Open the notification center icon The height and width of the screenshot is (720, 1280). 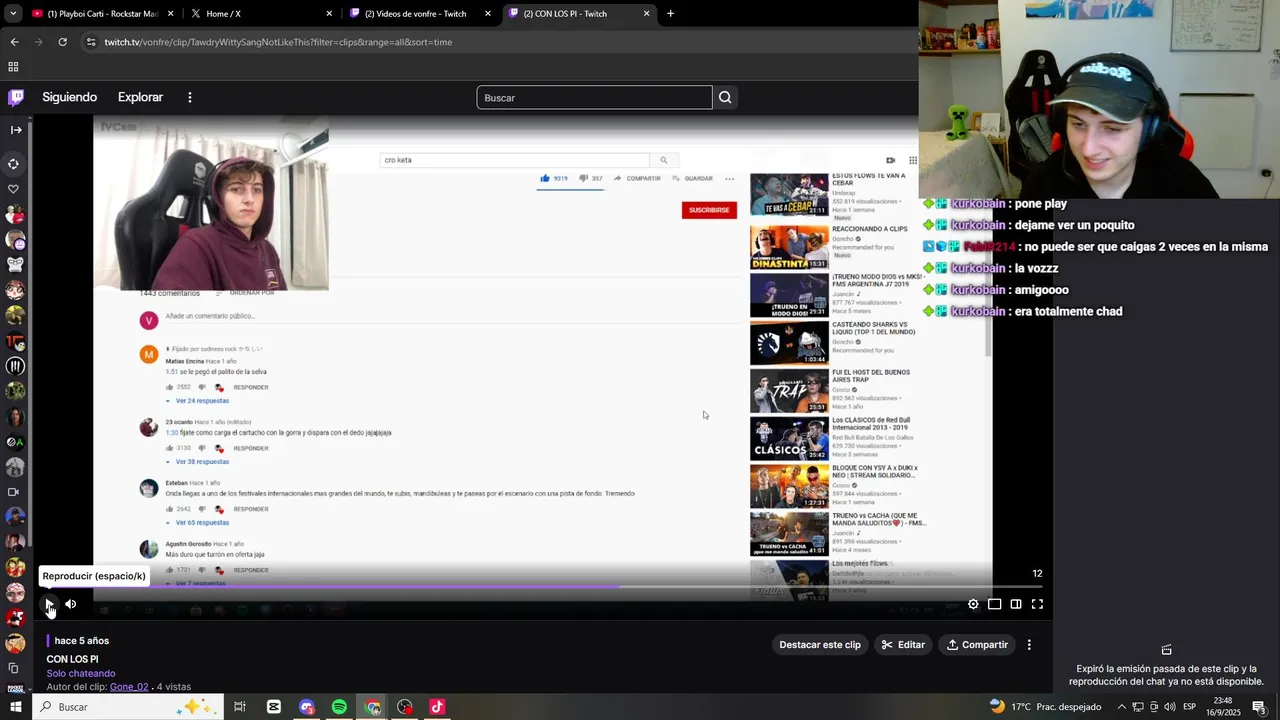click(x=1259, y=707)
